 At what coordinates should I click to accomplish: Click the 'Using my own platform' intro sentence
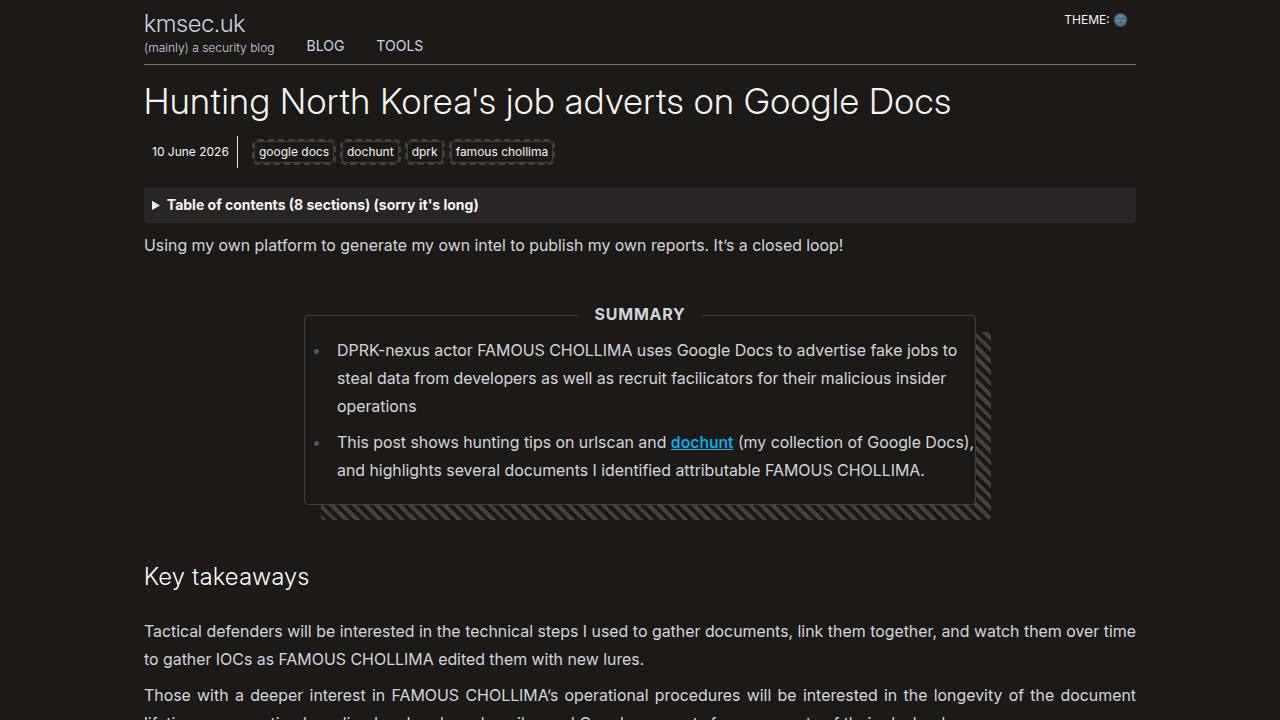[x=493, y=245]
